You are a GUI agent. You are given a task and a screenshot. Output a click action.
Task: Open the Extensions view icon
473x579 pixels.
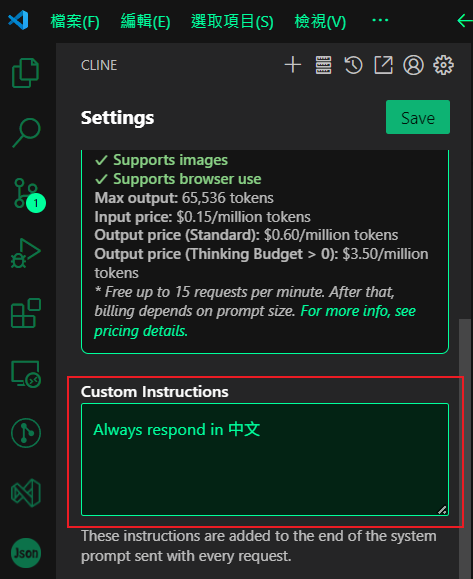point(26,313)
